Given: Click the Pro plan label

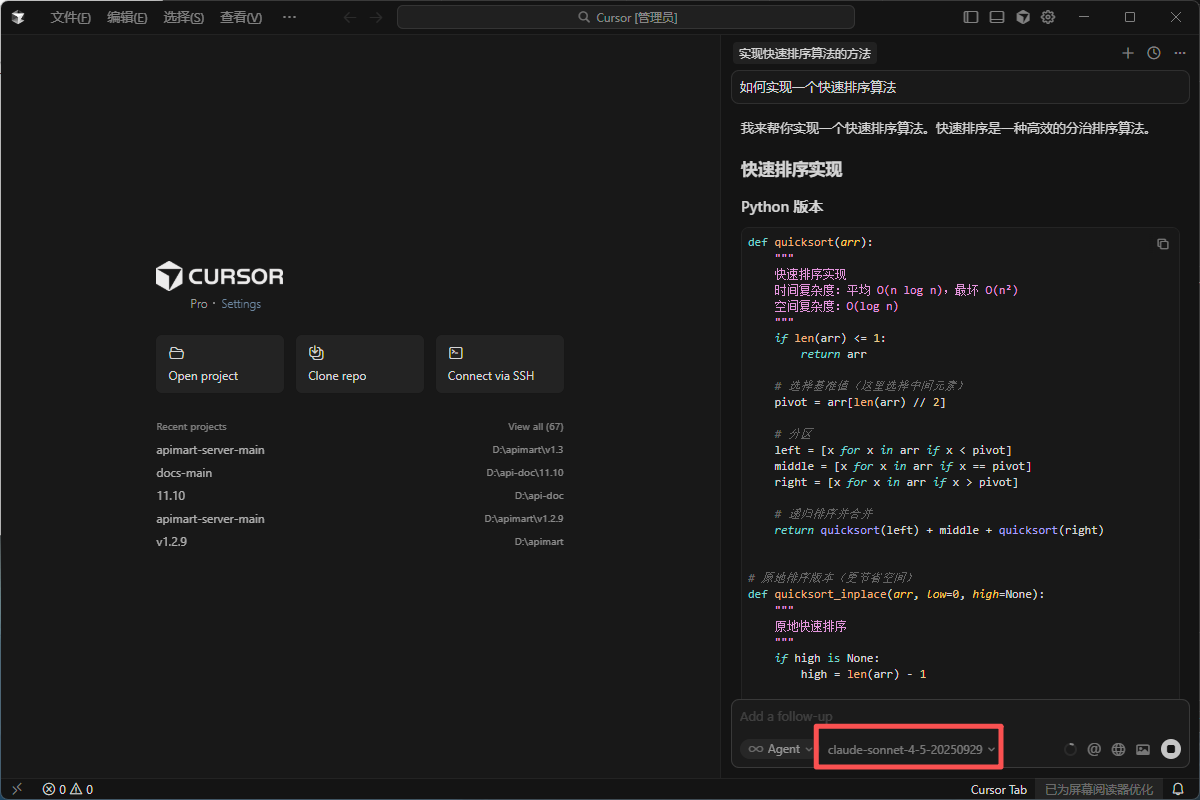Looking at the screenshot, I should [x=199, y=304].
